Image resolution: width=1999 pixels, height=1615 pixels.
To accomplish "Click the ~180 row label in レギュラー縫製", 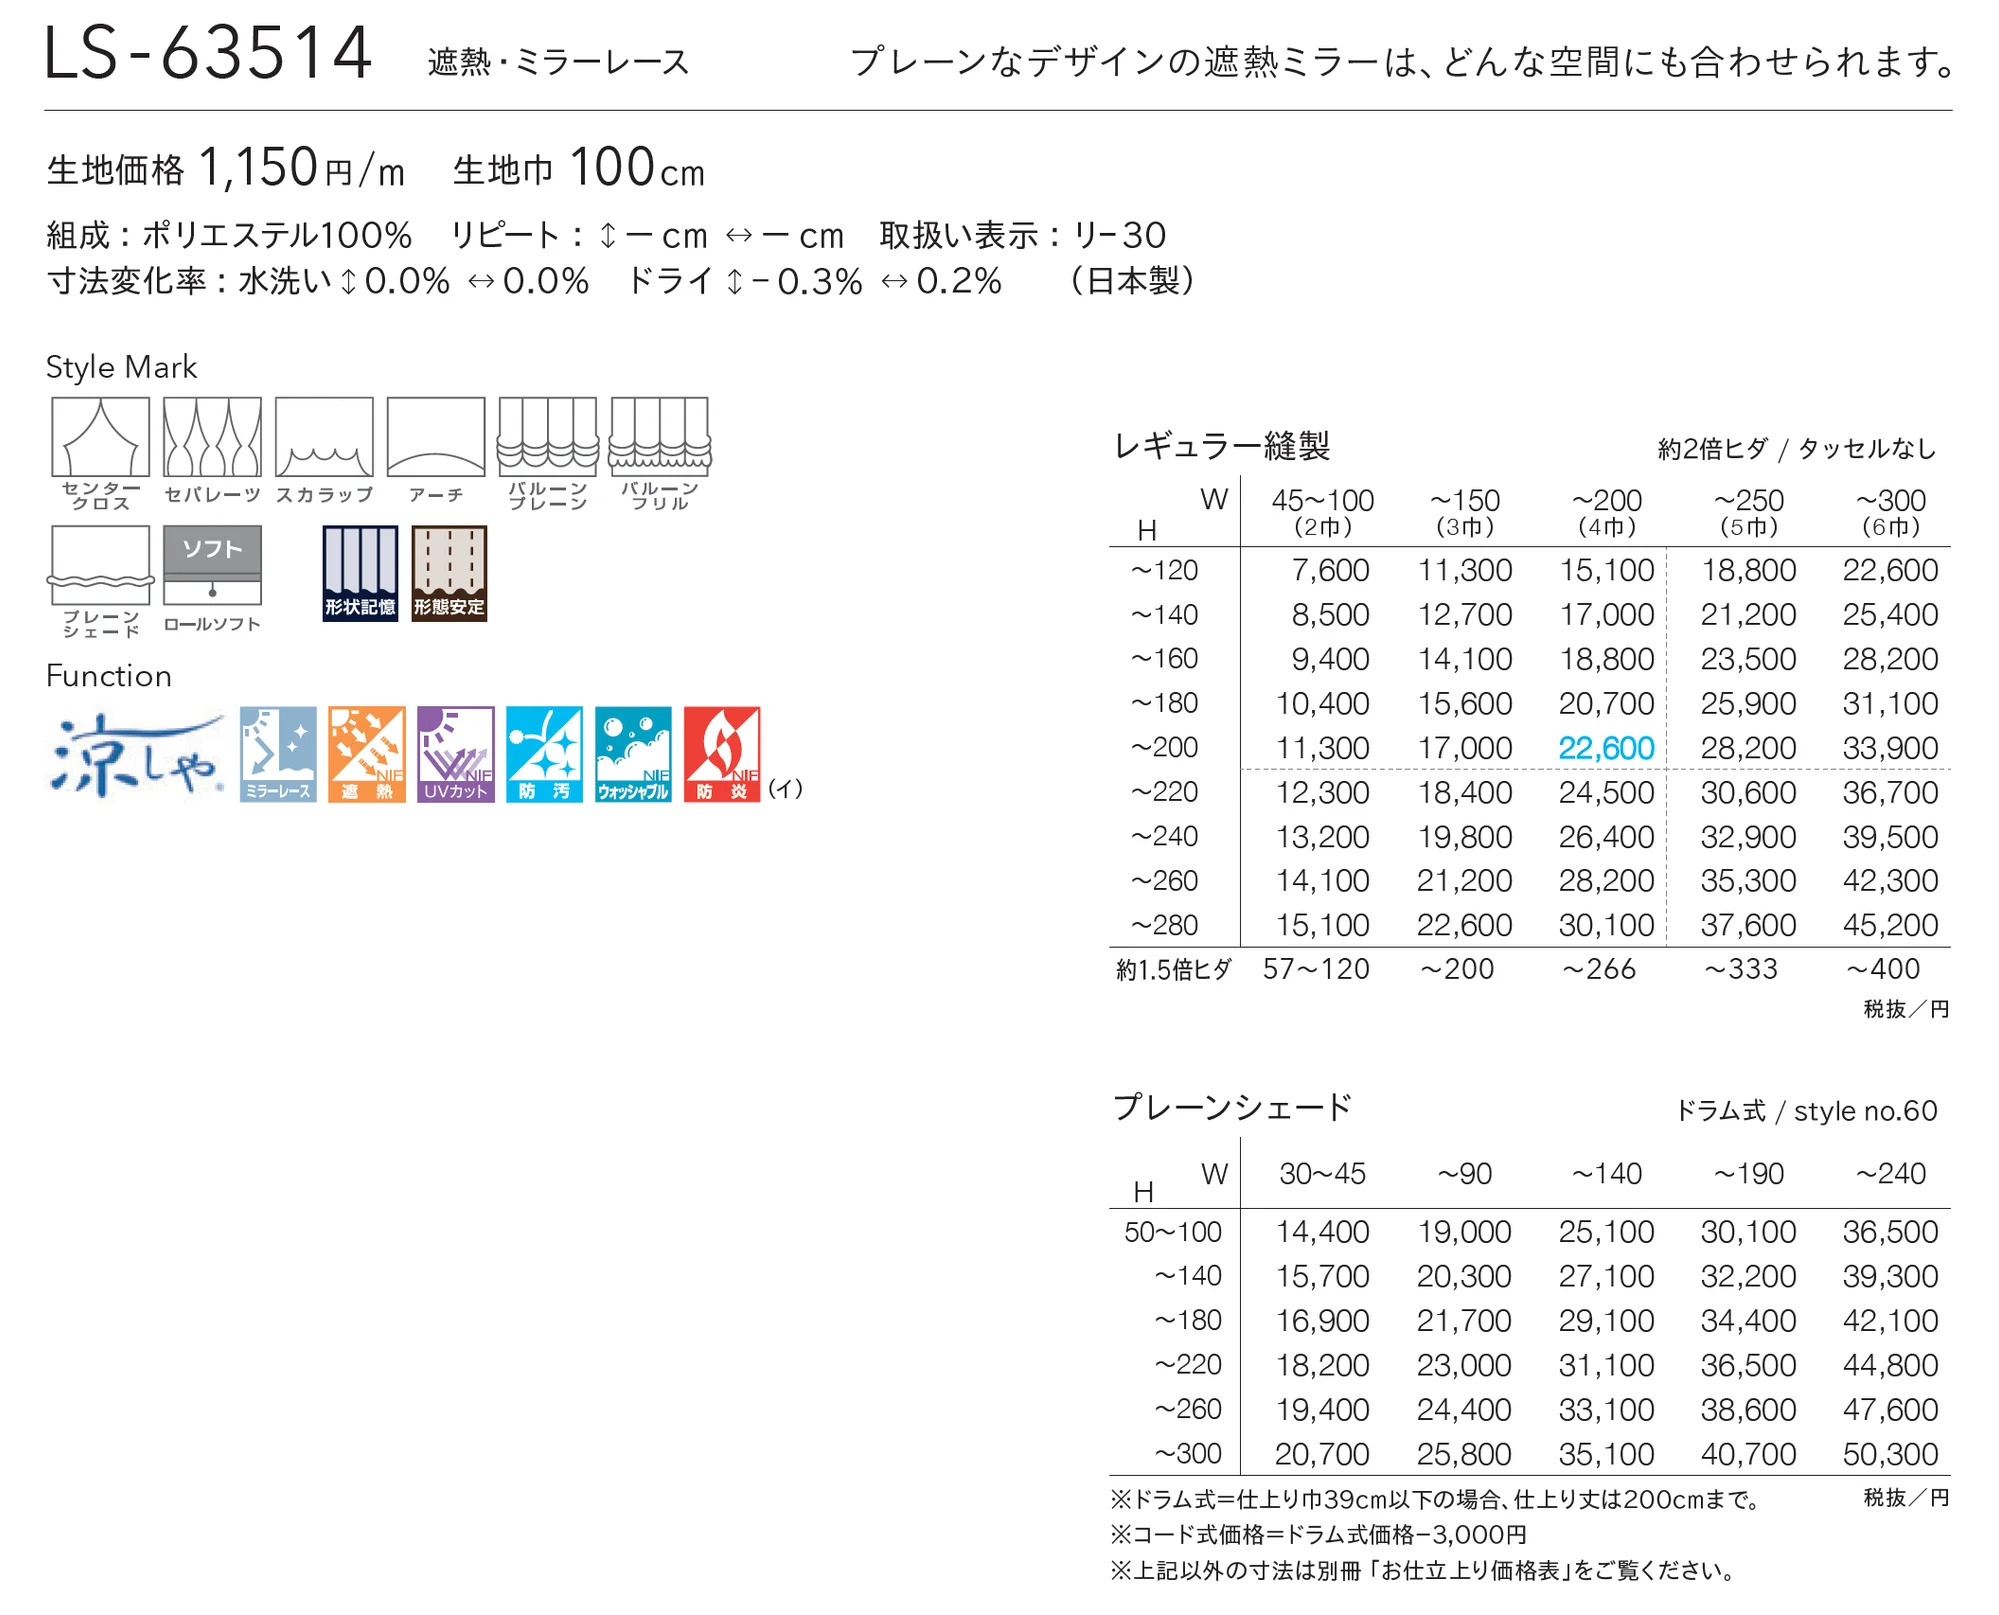I will pos(1165,703).
